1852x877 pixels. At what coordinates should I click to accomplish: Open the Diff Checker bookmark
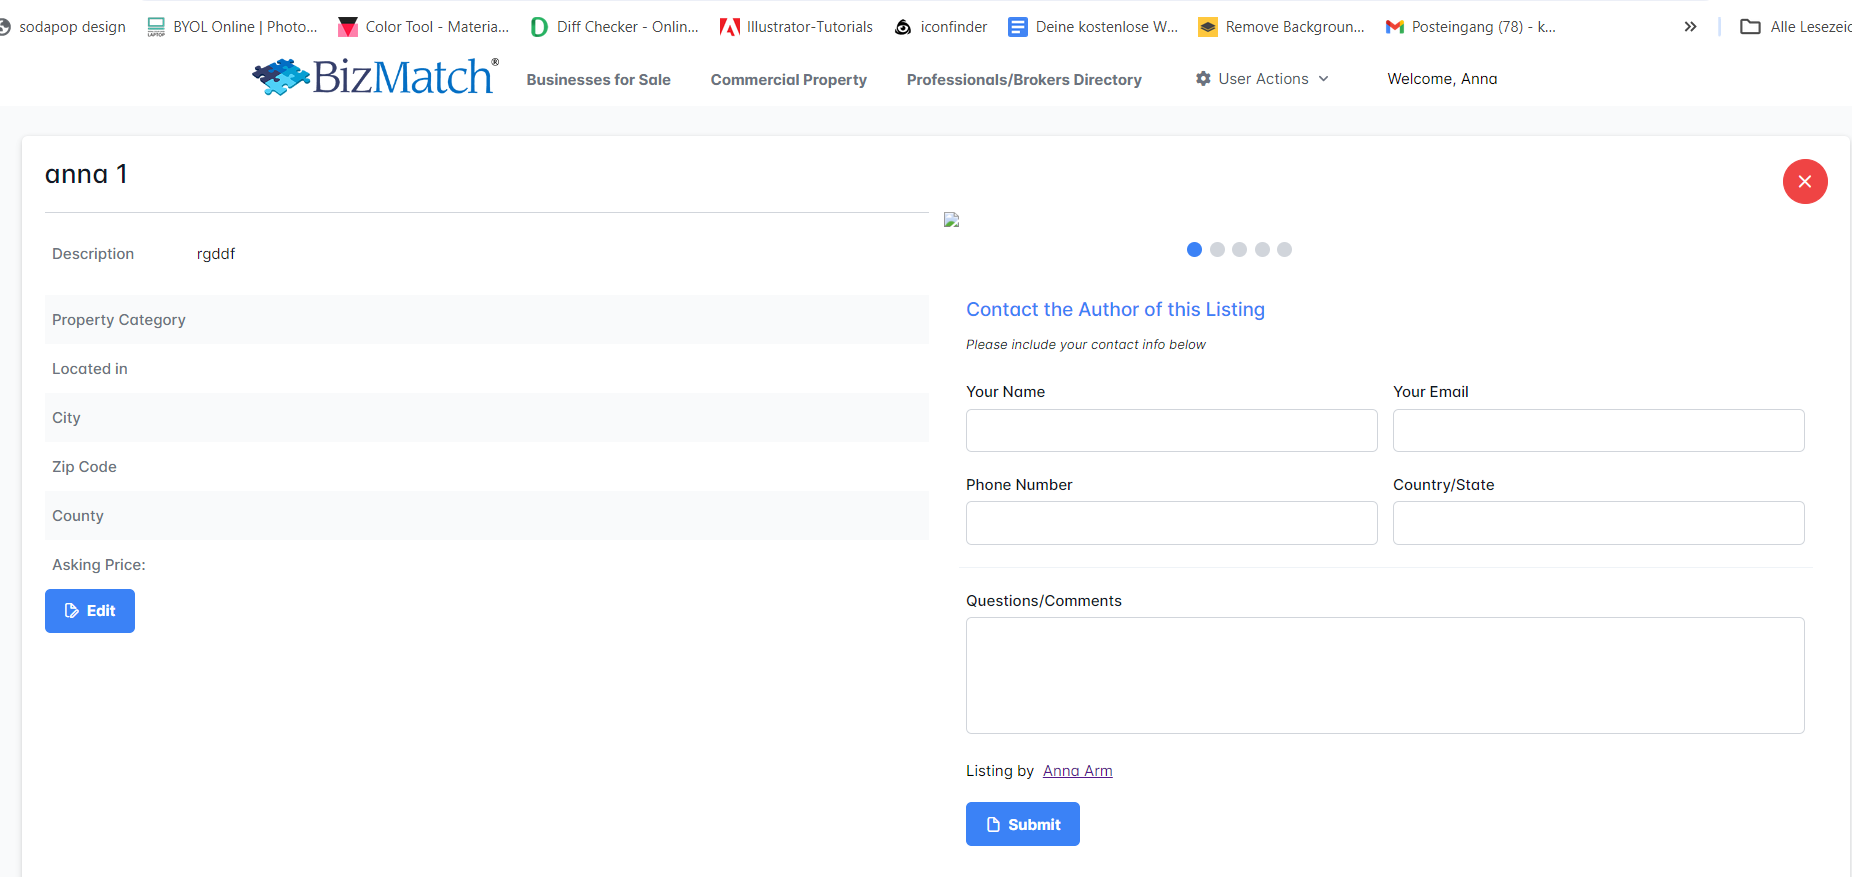coord(615,27)
